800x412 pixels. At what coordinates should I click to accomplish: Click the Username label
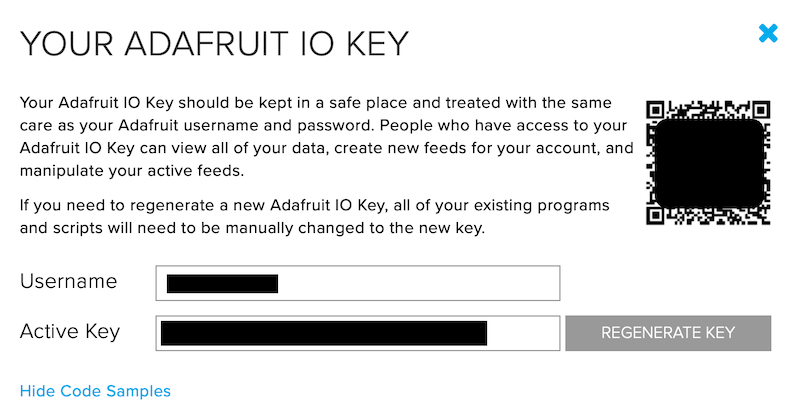click(x=68, y=281)
